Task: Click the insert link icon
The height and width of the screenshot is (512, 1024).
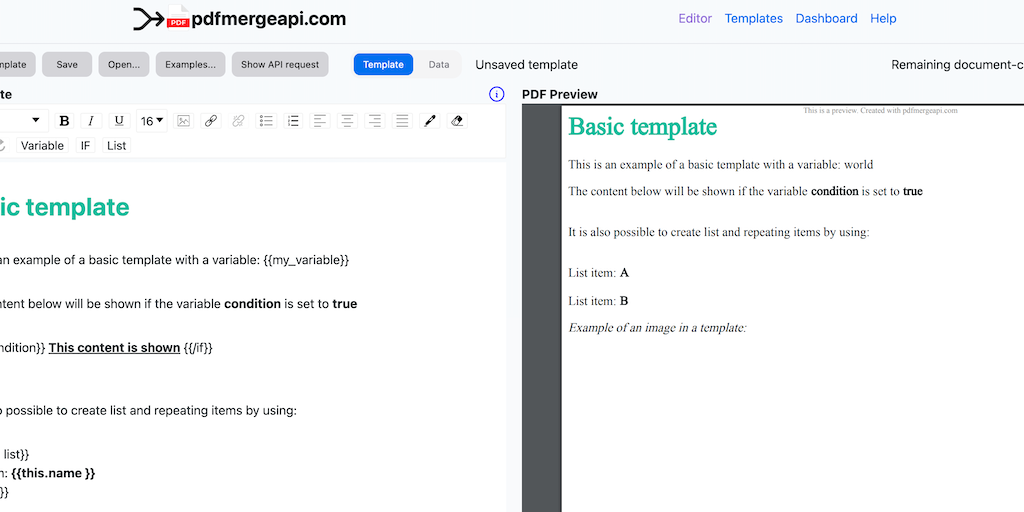Action: point(210,121)
